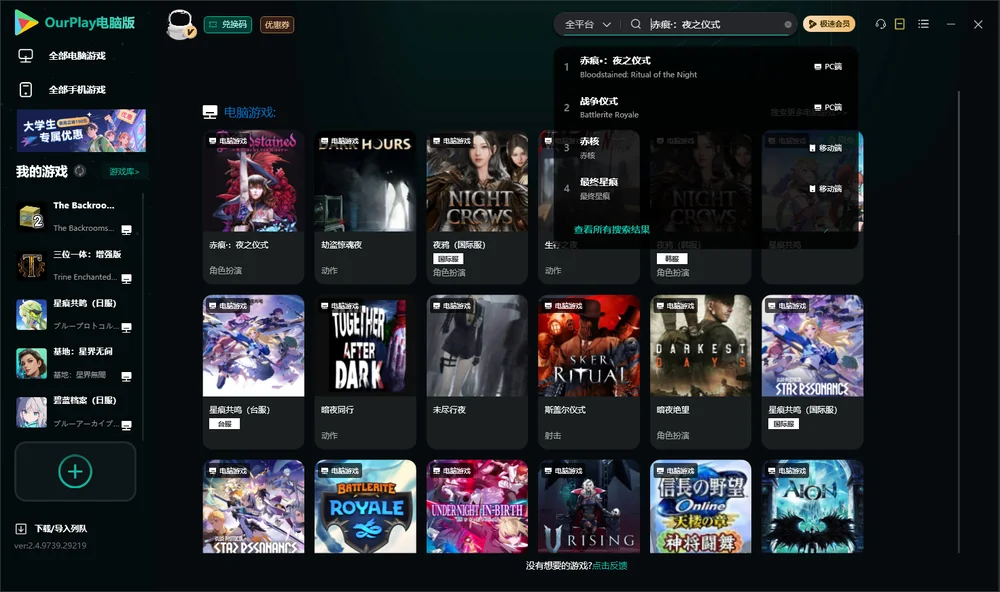Open The Backrooms game in my games
This screenshot has width=1000, height=592.
click(75, 216)
